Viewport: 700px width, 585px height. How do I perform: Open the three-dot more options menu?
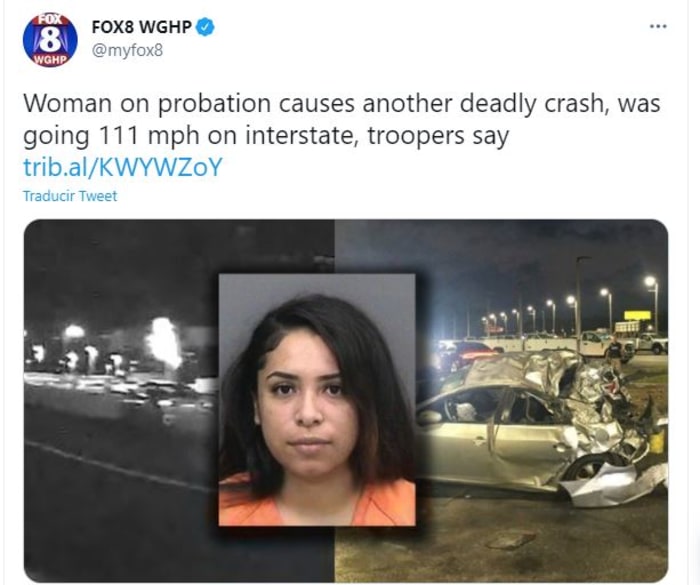pos(658,27)
